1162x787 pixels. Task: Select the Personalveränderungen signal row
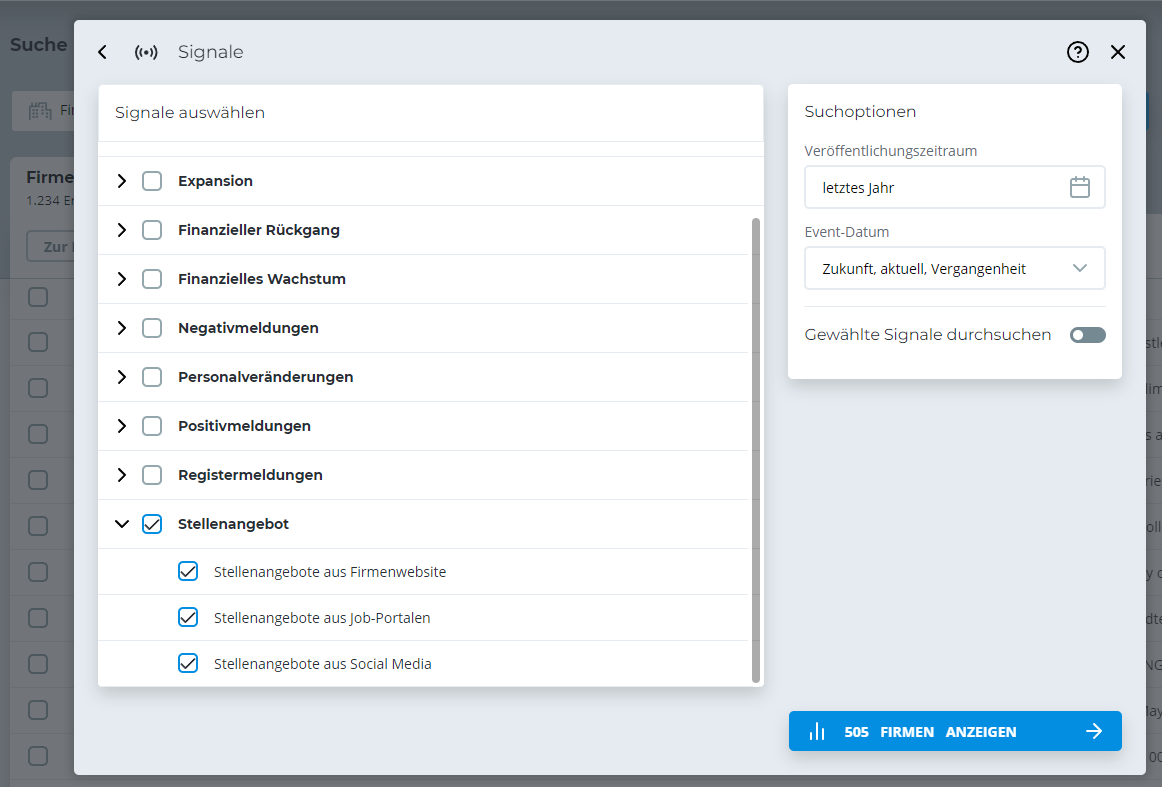coord(265,377)
